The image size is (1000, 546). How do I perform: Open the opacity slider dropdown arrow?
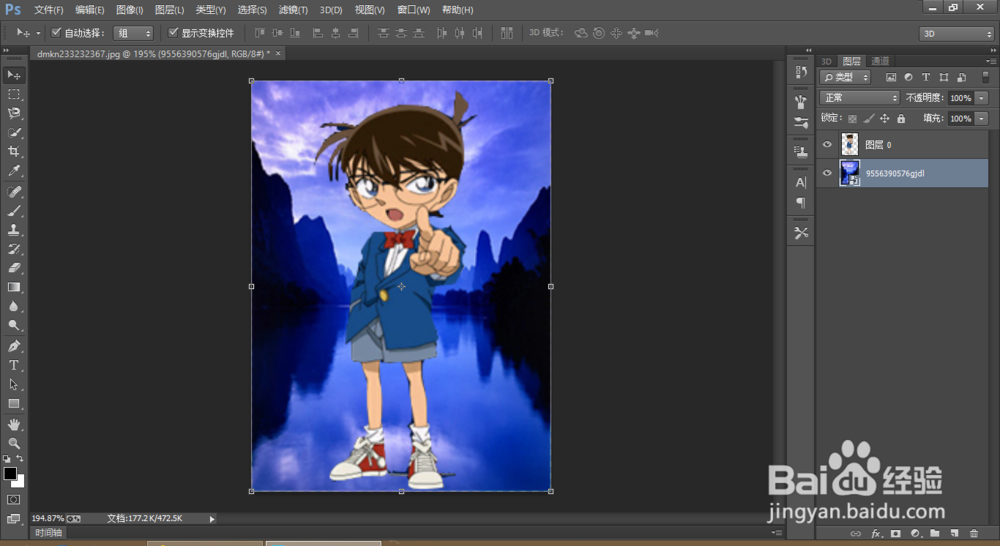[982, 98]
